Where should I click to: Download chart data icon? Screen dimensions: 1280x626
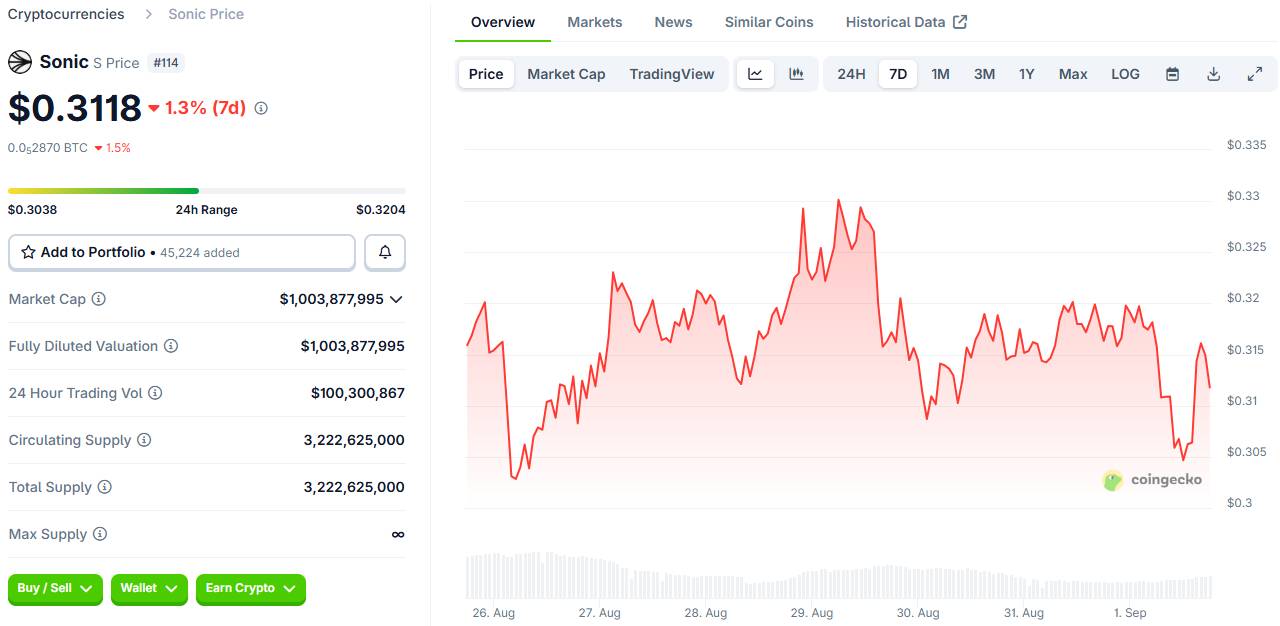pyautogui.click(x=1213, y=74)
